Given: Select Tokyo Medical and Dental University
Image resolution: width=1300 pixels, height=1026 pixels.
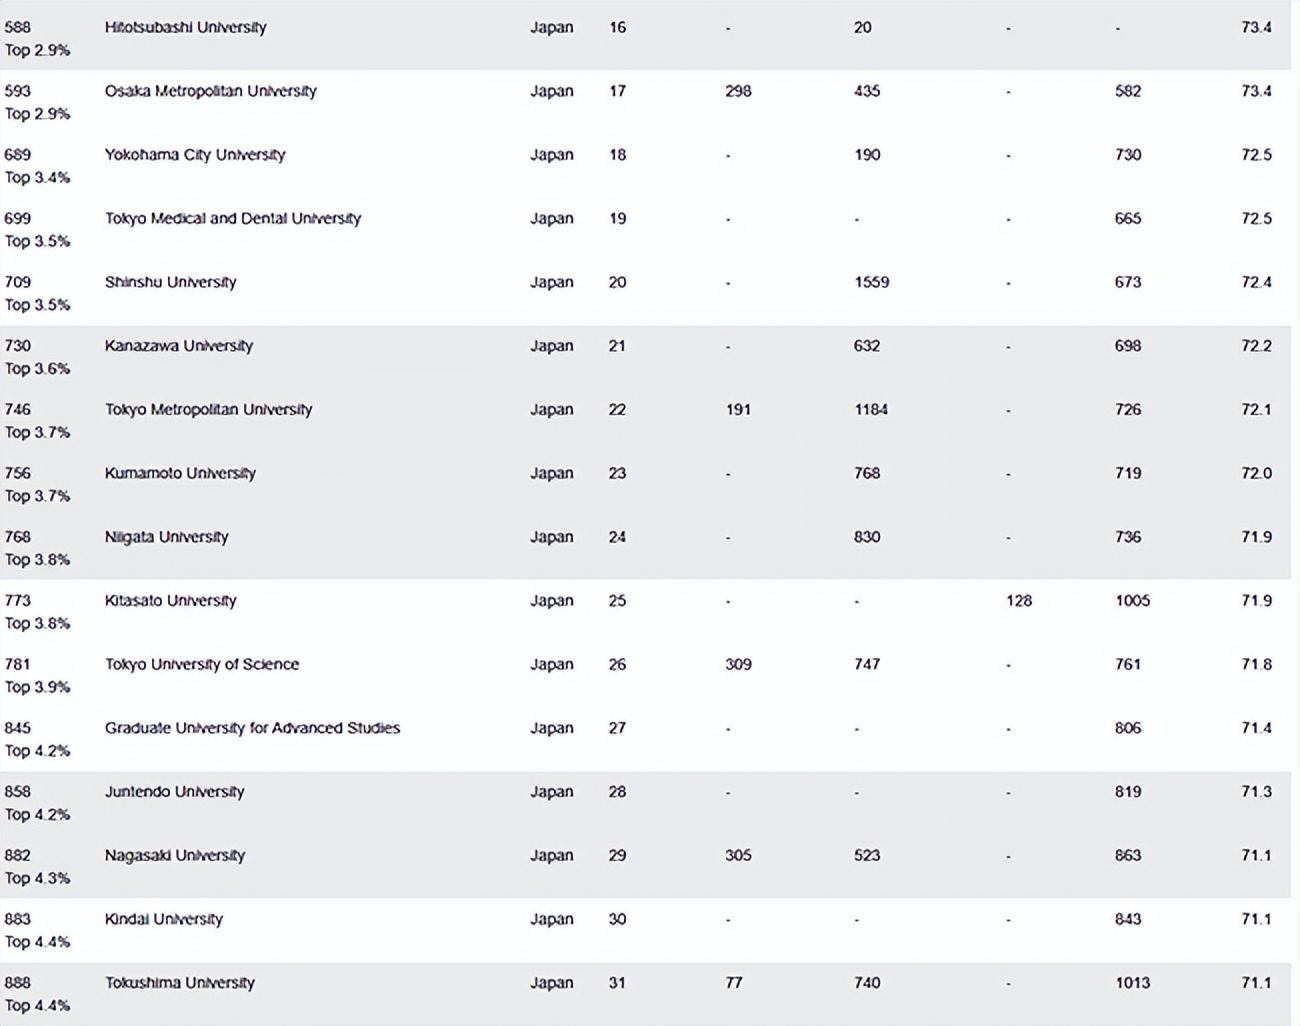Looking at the screenshot, I should (232, 218).
